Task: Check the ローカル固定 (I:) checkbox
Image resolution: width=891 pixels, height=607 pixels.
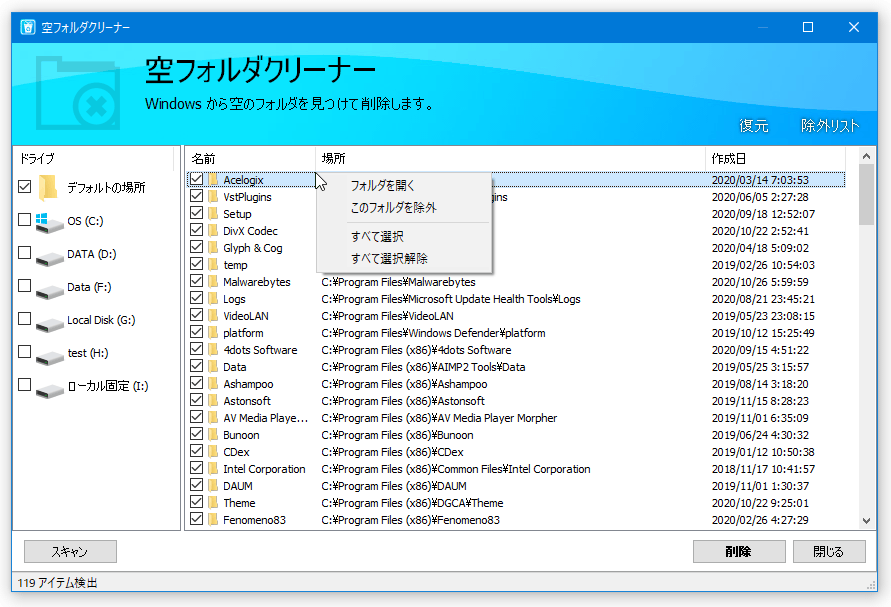Action: 24,384
